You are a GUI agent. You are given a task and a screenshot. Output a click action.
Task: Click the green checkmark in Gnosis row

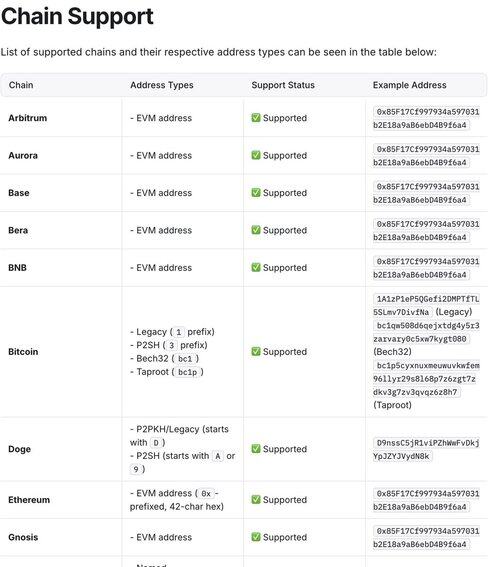click(x=256, y=537)
